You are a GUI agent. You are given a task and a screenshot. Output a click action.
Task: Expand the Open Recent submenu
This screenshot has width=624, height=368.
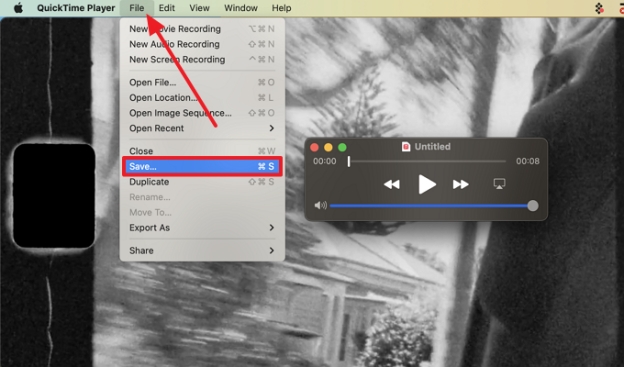pyautogui.click(x=202, y=128)
